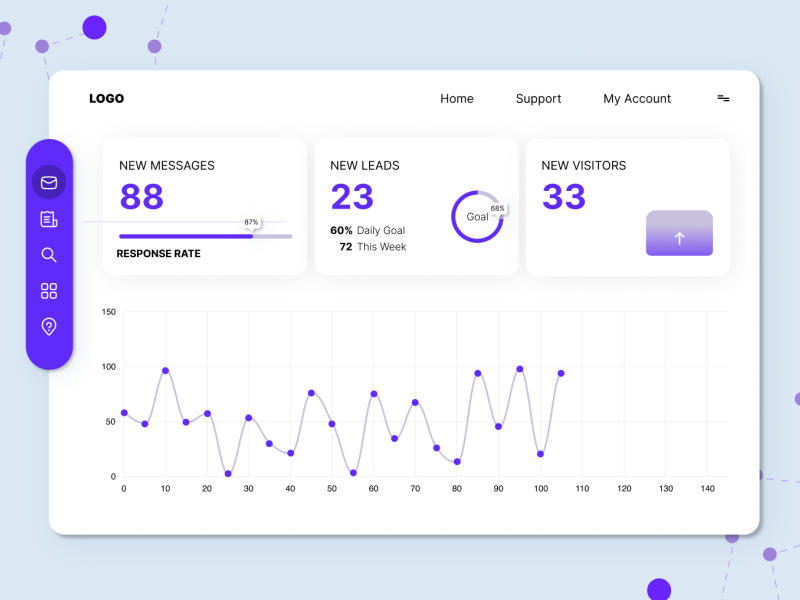Click the Help pin icon in sidebar
Screen dimensions: 800x600
pos(49,327)
